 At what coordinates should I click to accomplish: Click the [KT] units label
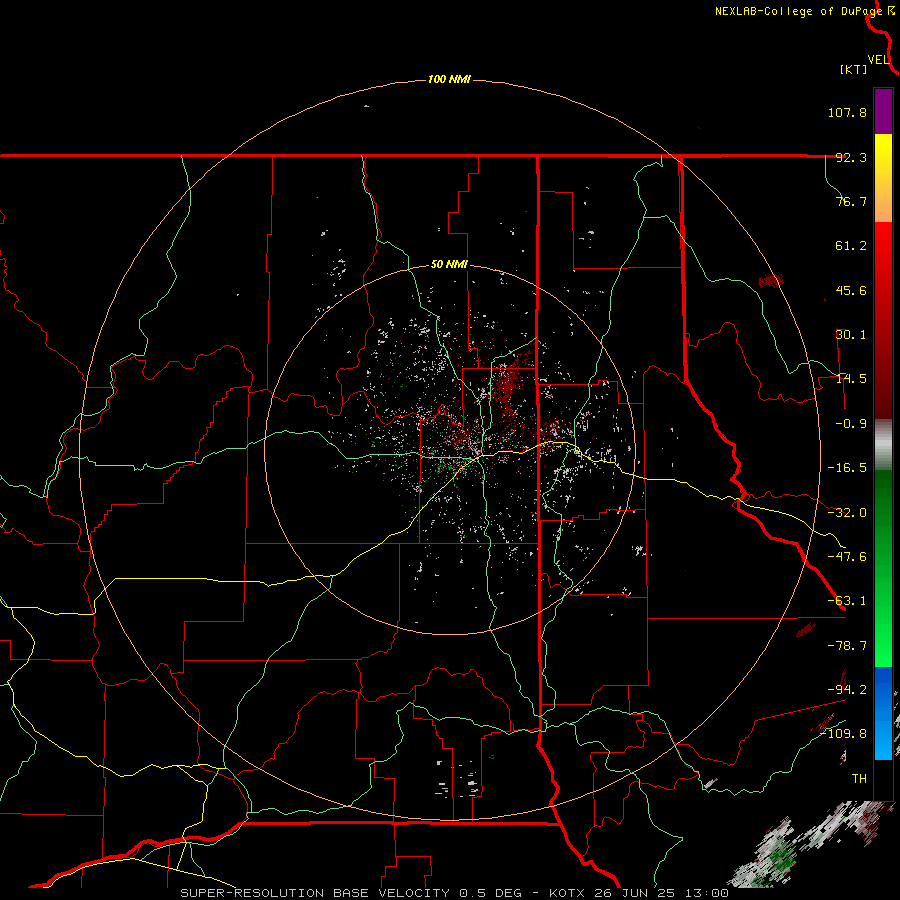pyautogui.click(x=853, y=69)
